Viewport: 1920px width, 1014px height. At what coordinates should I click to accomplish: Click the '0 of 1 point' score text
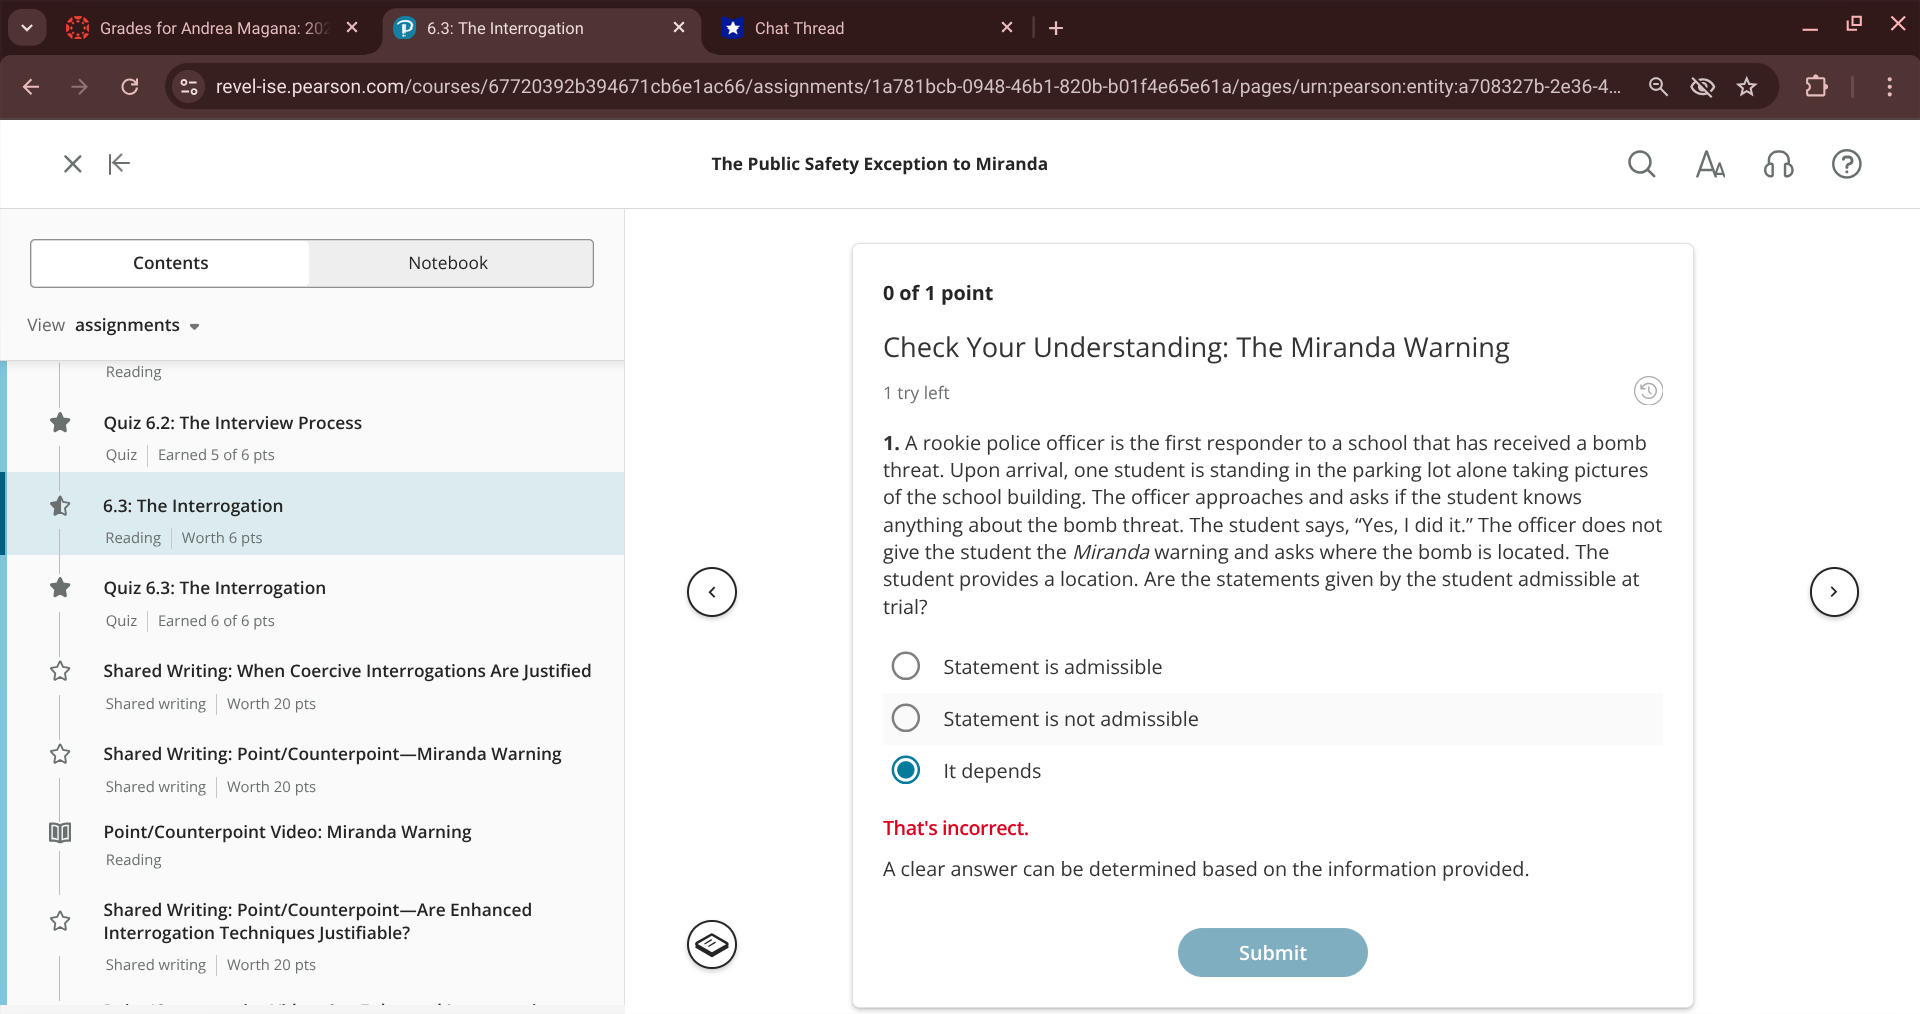pyautogui.click(x=937, y=293)
